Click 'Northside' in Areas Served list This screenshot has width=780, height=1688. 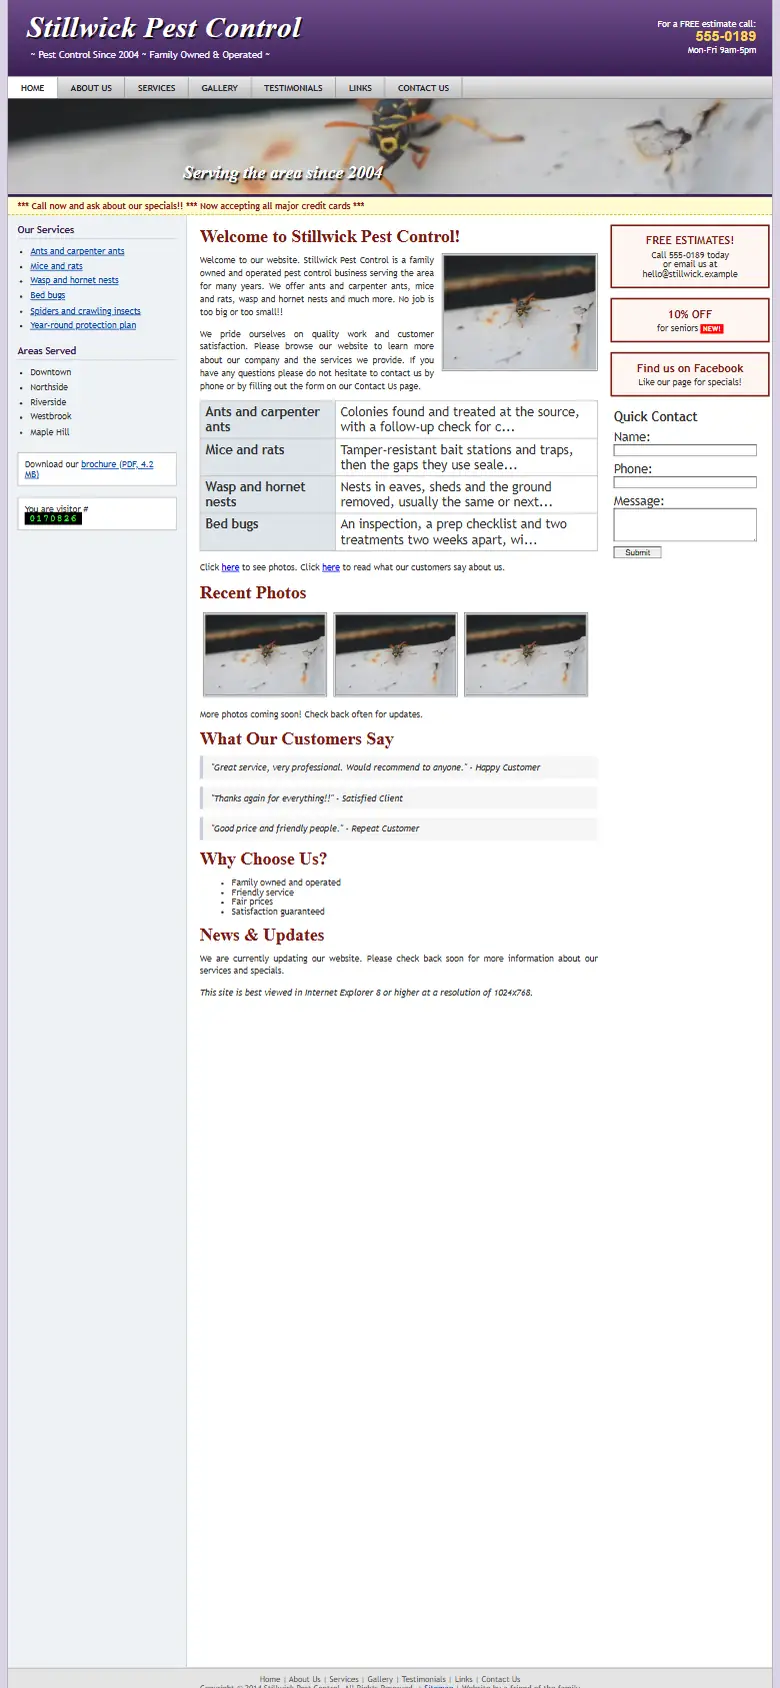tap(49, 387)
